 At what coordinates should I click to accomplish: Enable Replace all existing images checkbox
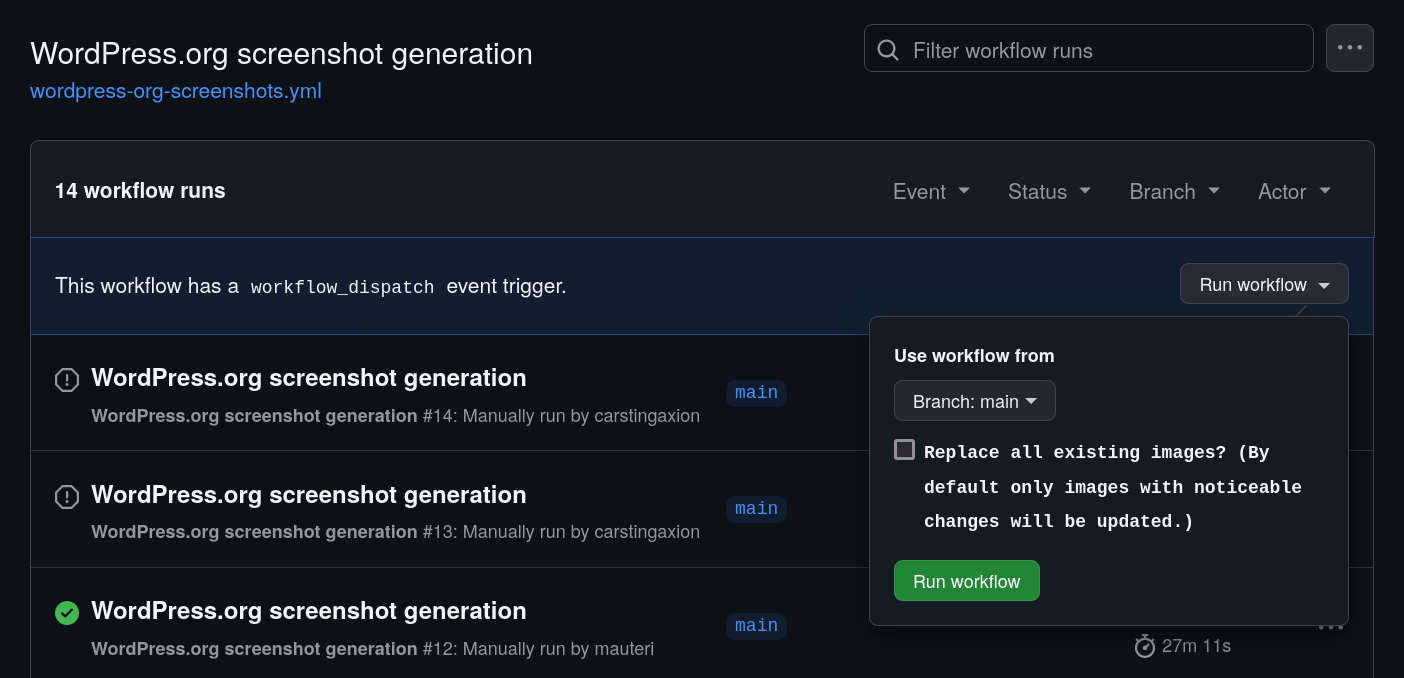pyautogui.click(x=904, y=450)
